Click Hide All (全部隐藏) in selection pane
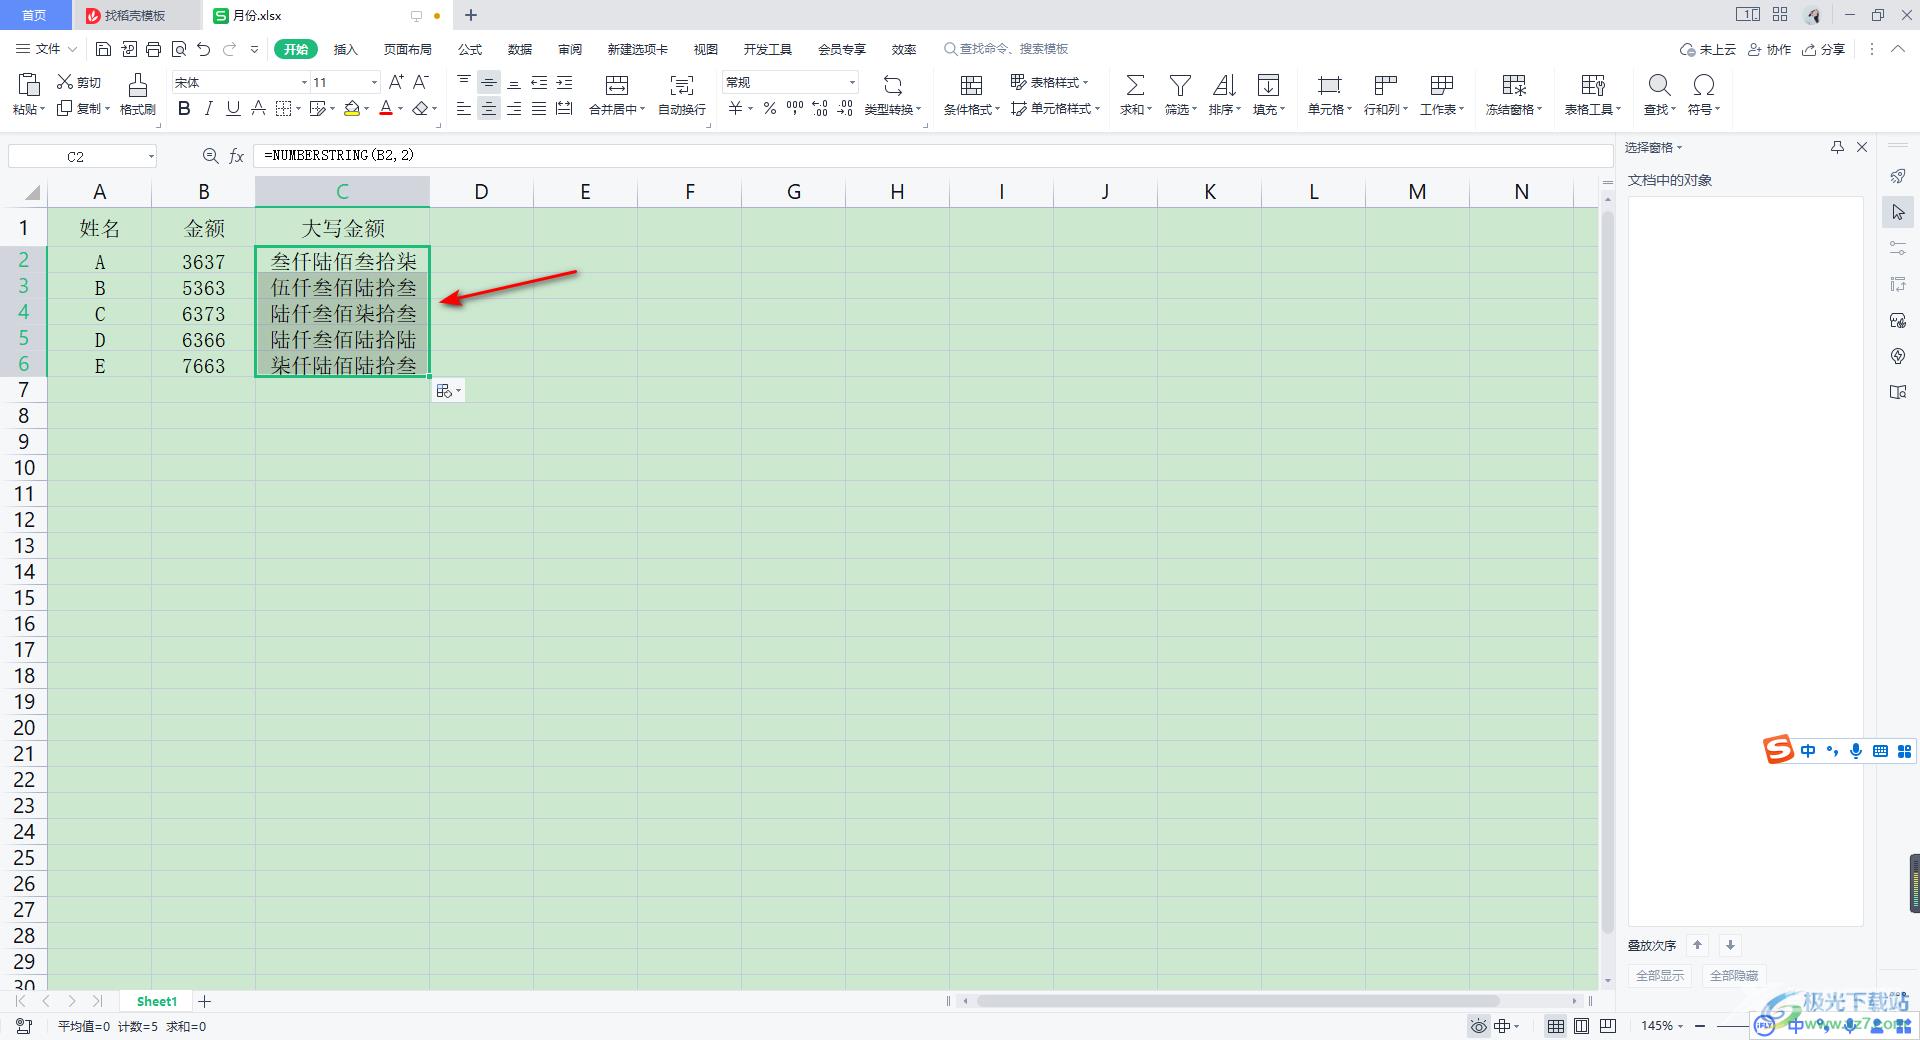 [1733, 975]
